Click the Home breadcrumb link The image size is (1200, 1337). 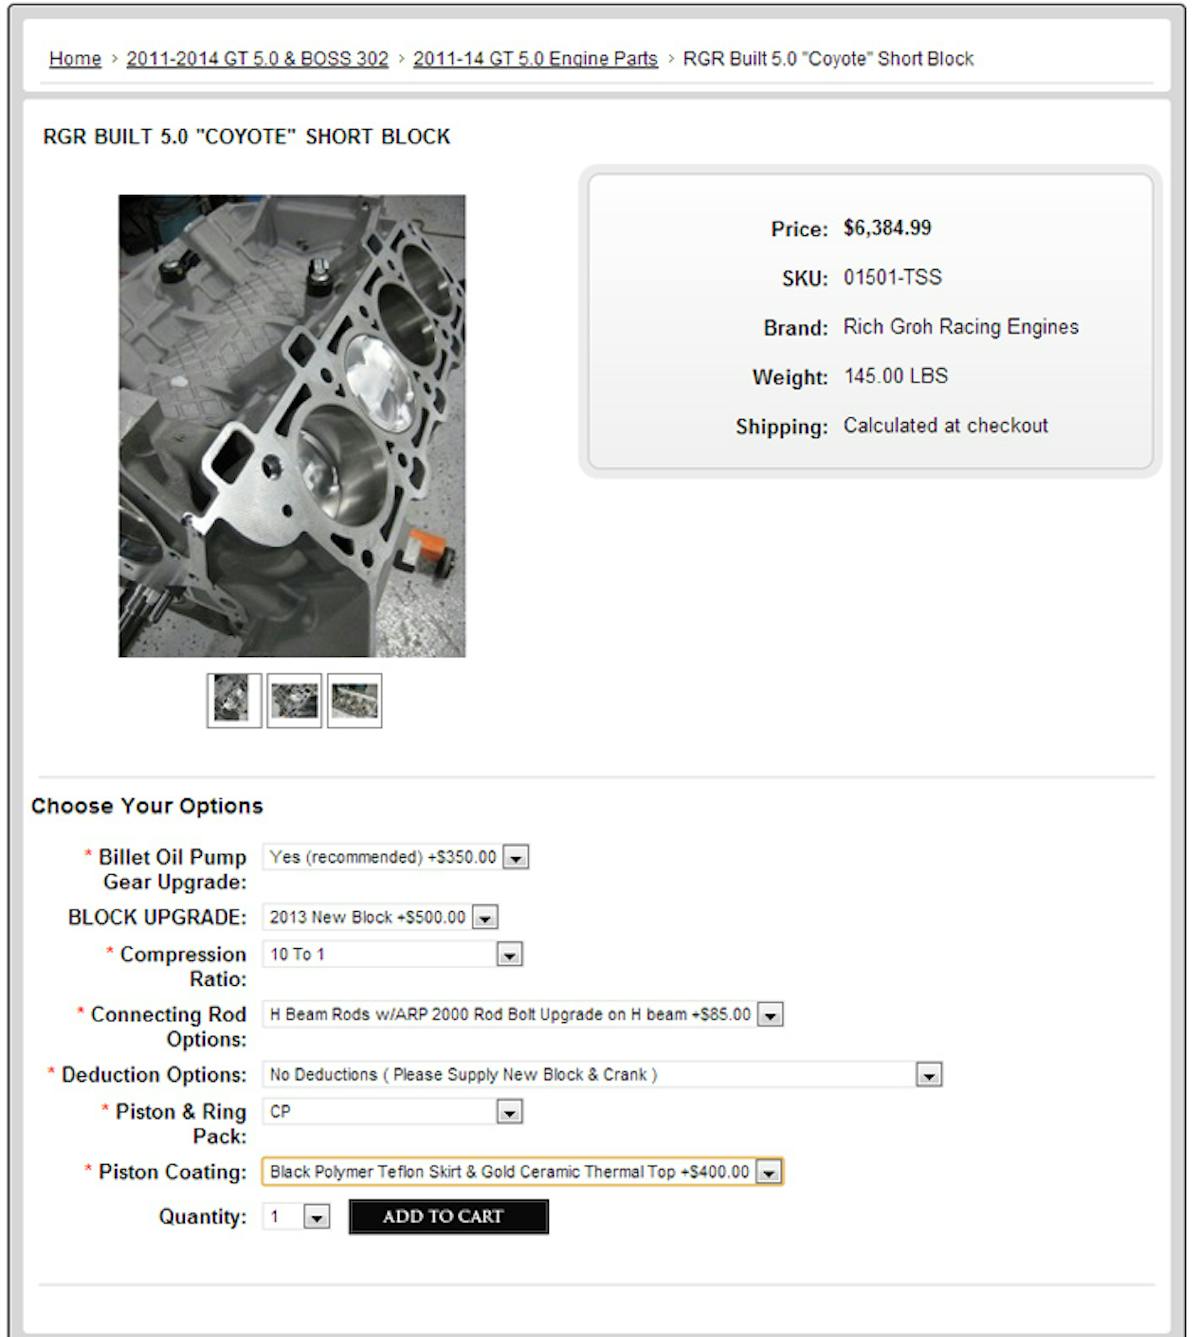click(75, 59)
